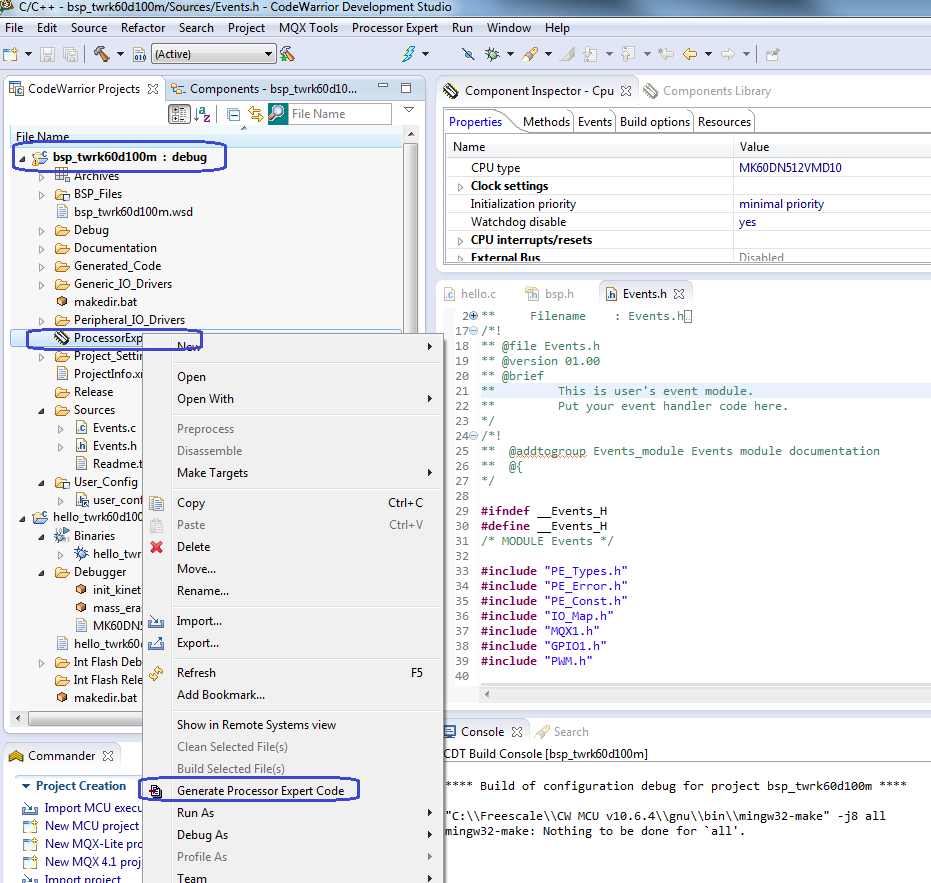Minimize the CodeWarrior Projects panel
Screen dimensions: 931x883
click(384, 88)
